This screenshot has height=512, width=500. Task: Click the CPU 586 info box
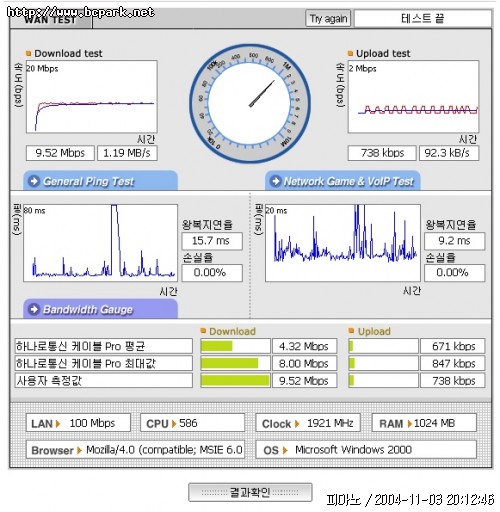[193, 423]
